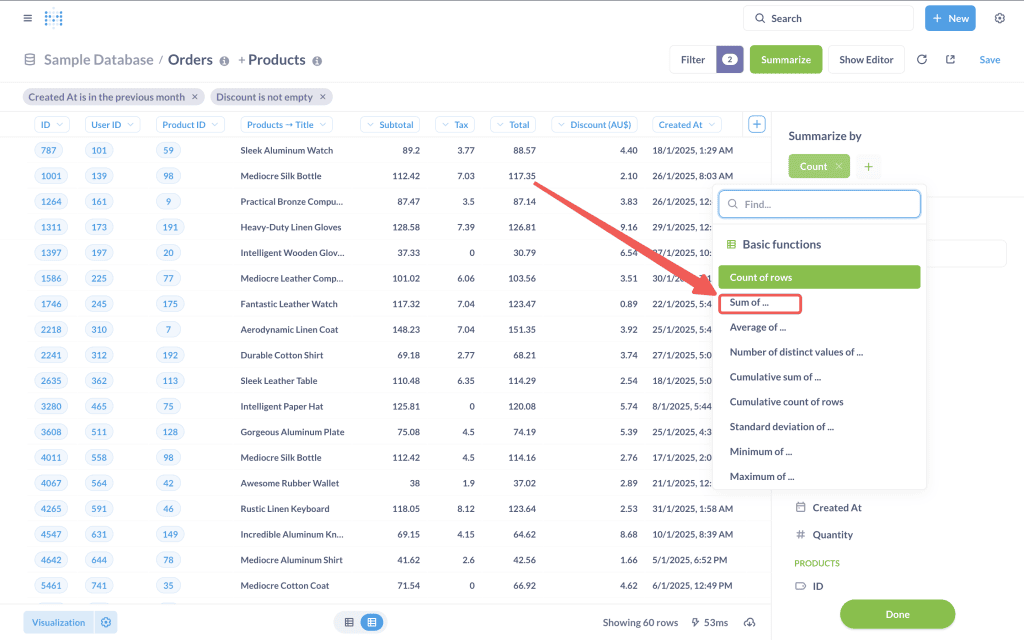Choose 'Average of ...' from list
Screen dimensions: 1024x640
click(x=758, y=327)
